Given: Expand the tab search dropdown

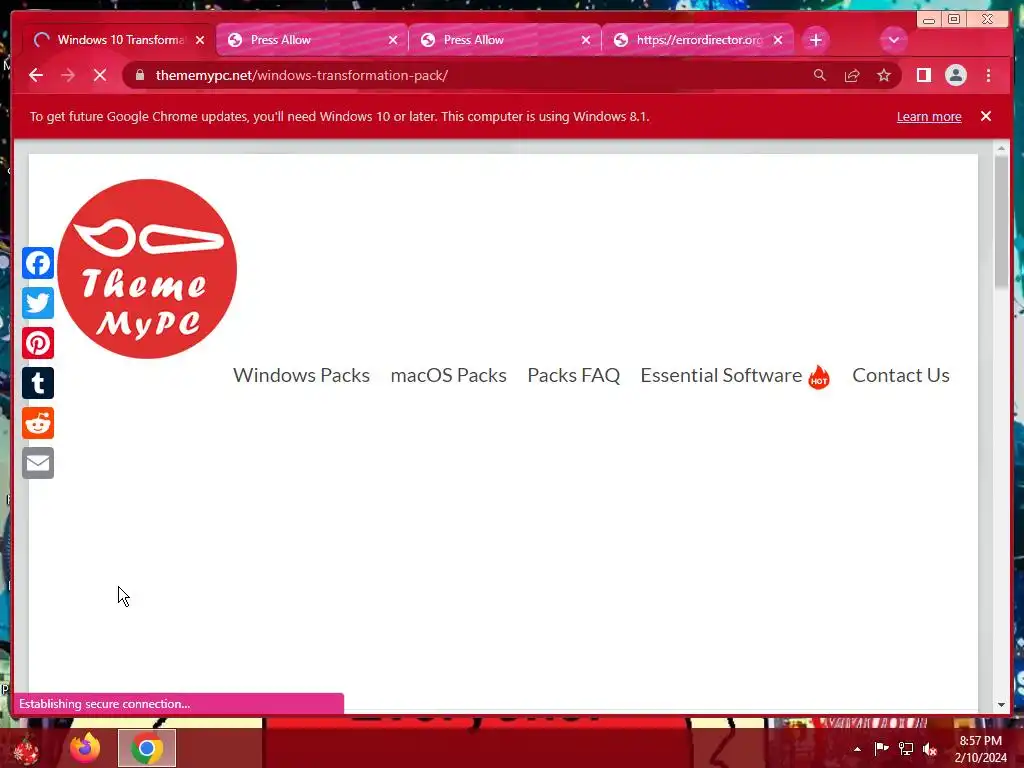Looking at the screenshot, I should point(893,40).
